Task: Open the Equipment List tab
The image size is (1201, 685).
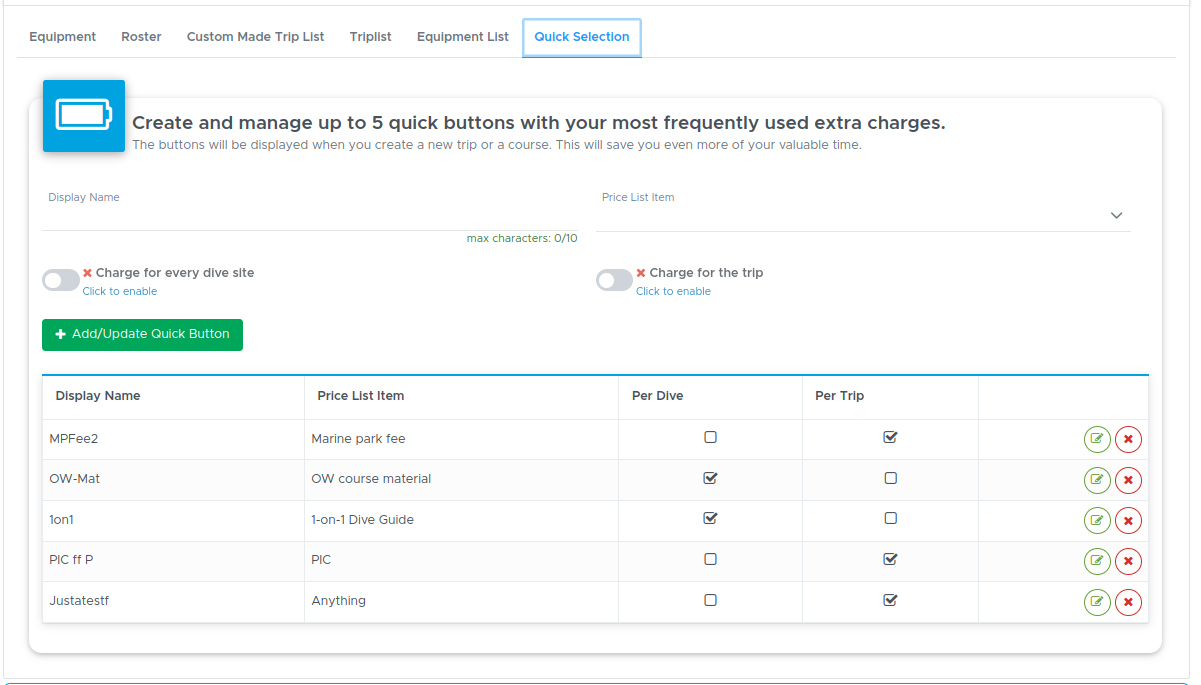Action: click(x=463, y=37)
